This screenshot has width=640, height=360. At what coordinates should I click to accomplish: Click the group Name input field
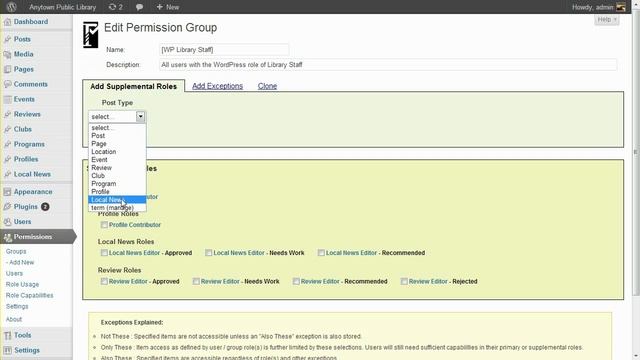click(x=224, y=50)
